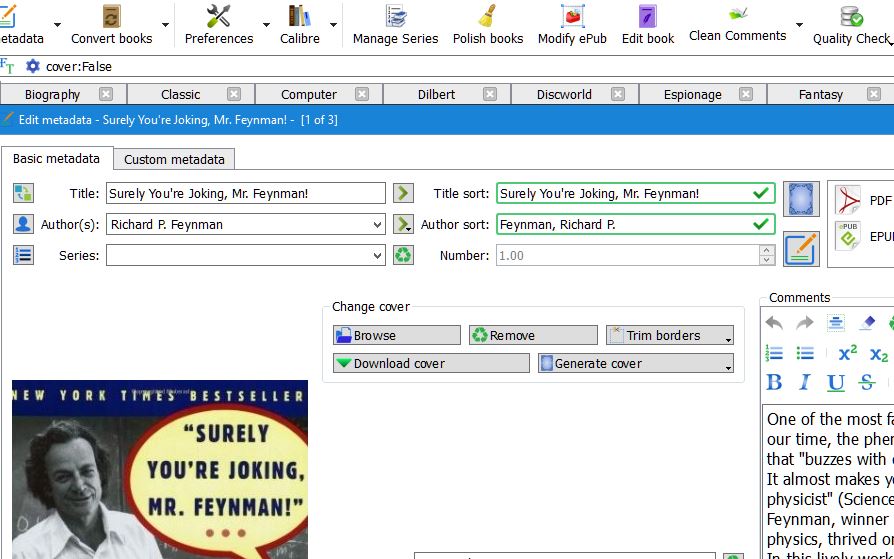This screenshot has height=559, width=894.
Task: Apply subscript formatting
Action: [x=879, y=354]
